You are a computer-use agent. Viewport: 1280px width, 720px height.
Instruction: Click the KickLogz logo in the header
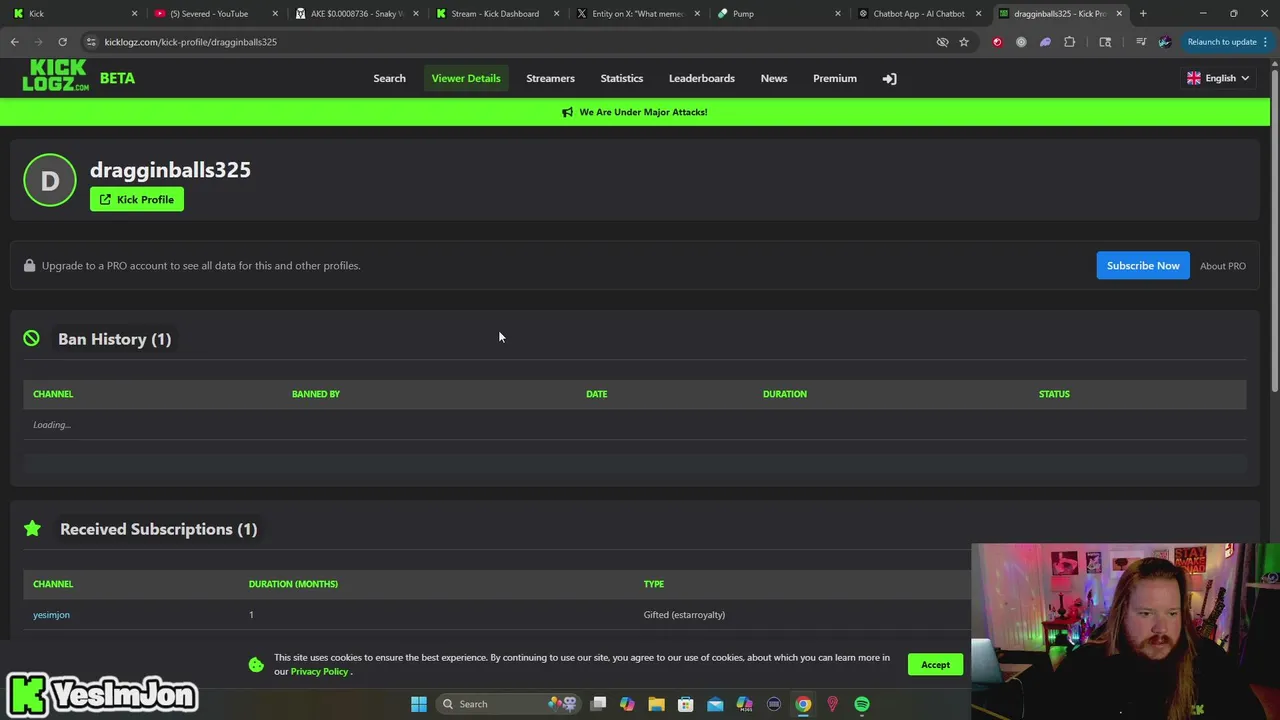coord(56,76)
